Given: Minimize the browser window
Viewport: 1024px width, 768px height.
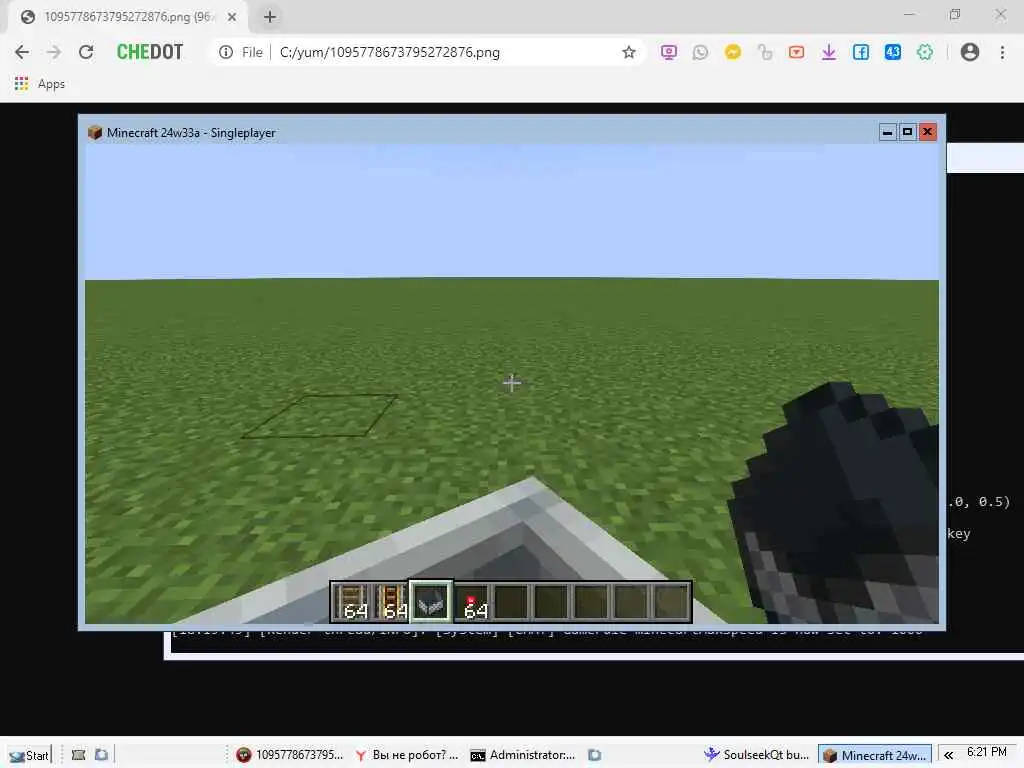Looking at the screenshot, I should tap(909, 14).
